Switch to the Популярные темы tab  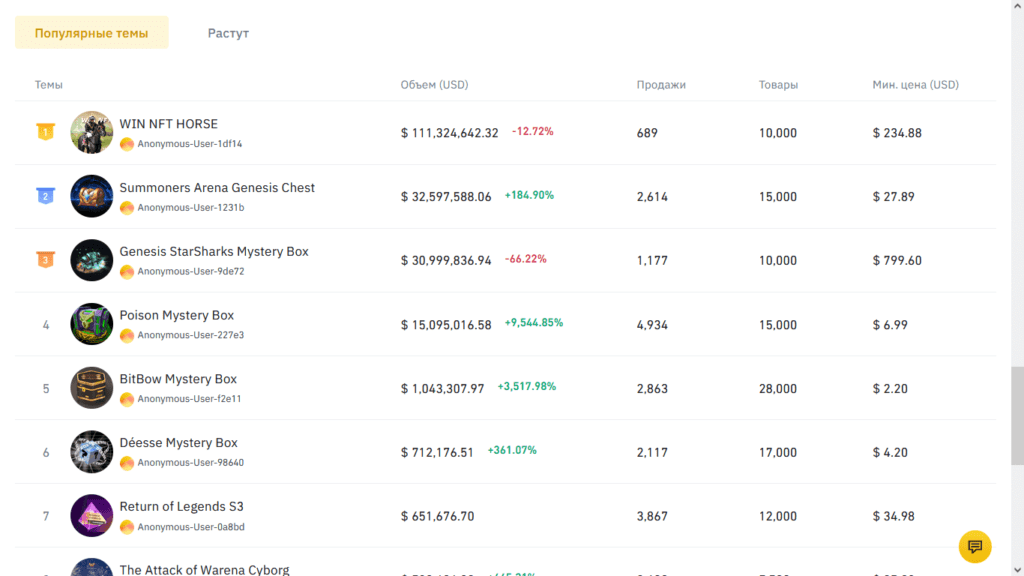click(x=91, y=33)
